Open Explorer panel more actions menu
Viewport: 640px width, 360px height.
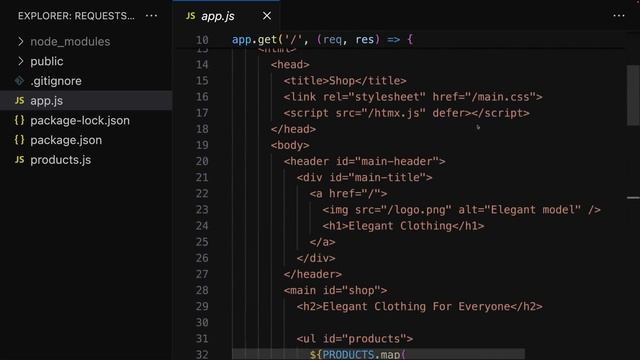[x=151, y=16]
